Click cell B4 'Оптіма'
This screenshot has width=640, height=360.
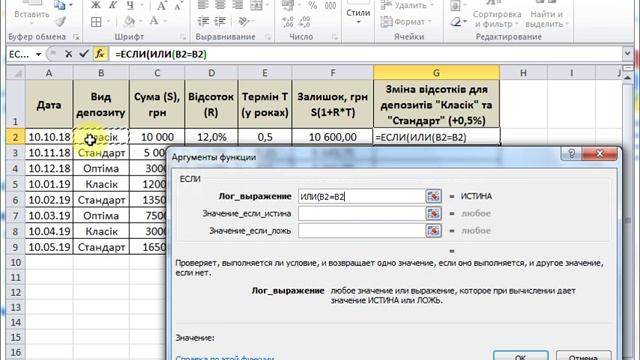tap(101, 169)
